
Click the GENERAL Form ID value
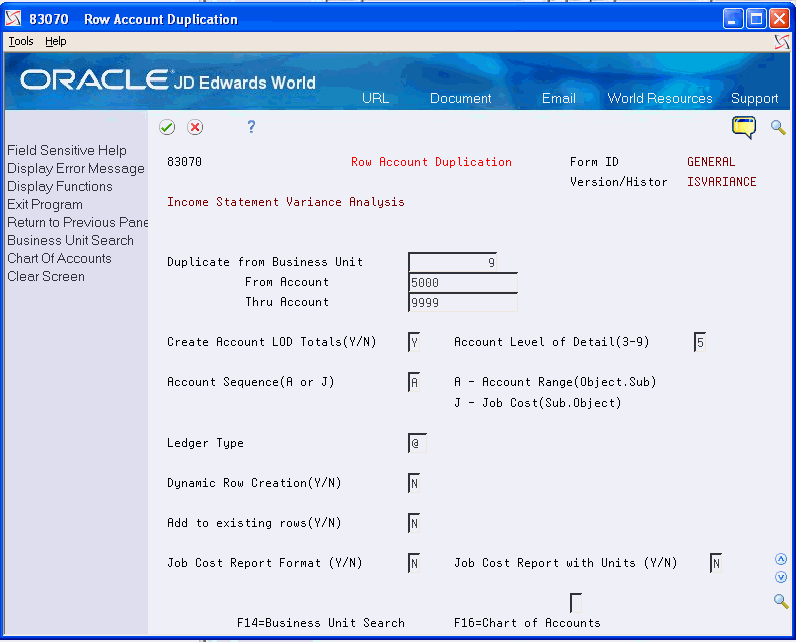pos(711,162)
